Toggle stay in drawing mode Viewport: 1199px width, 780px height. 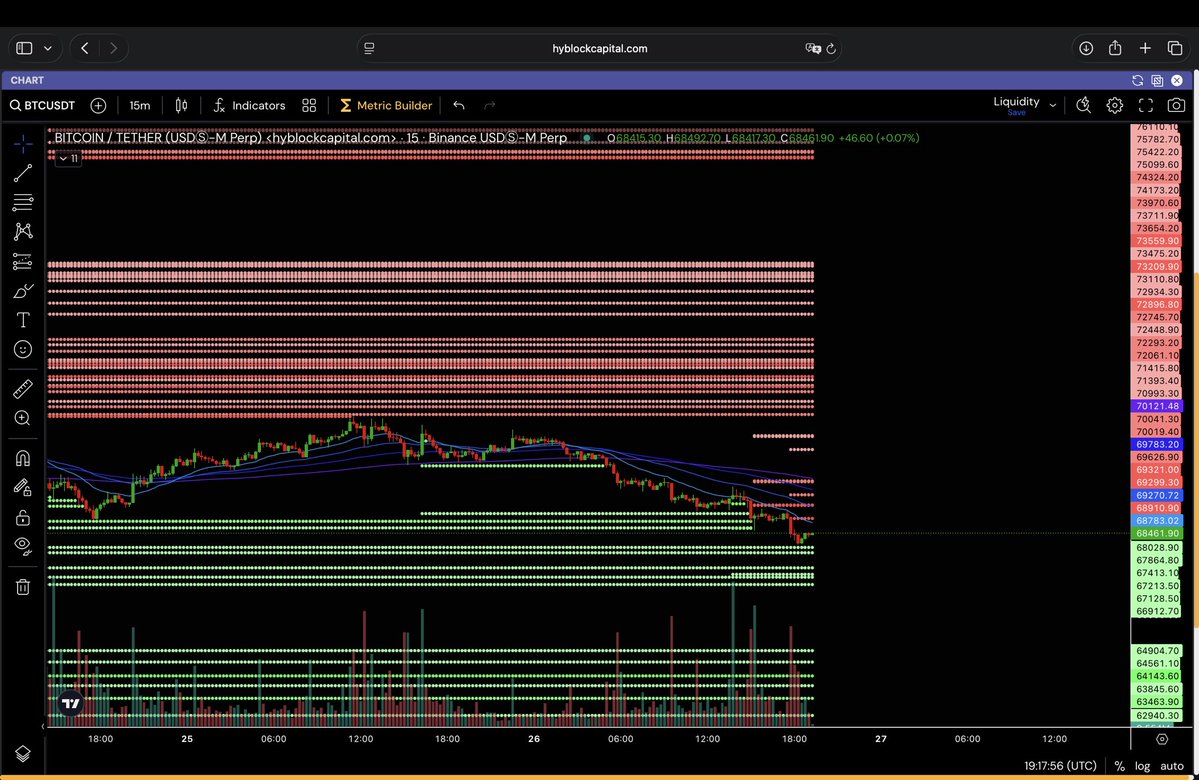[23, 487]
